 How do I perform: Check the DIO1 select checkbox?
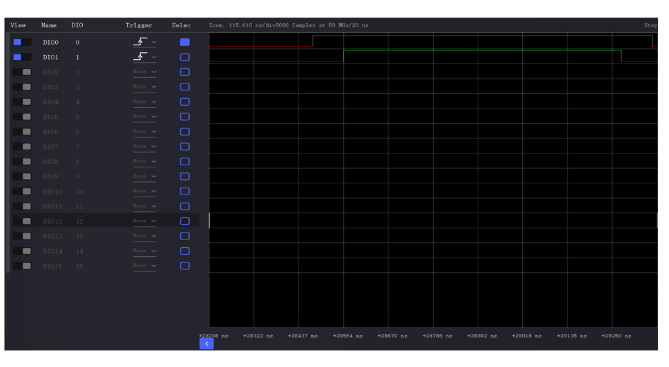click(x=185, y=57)
